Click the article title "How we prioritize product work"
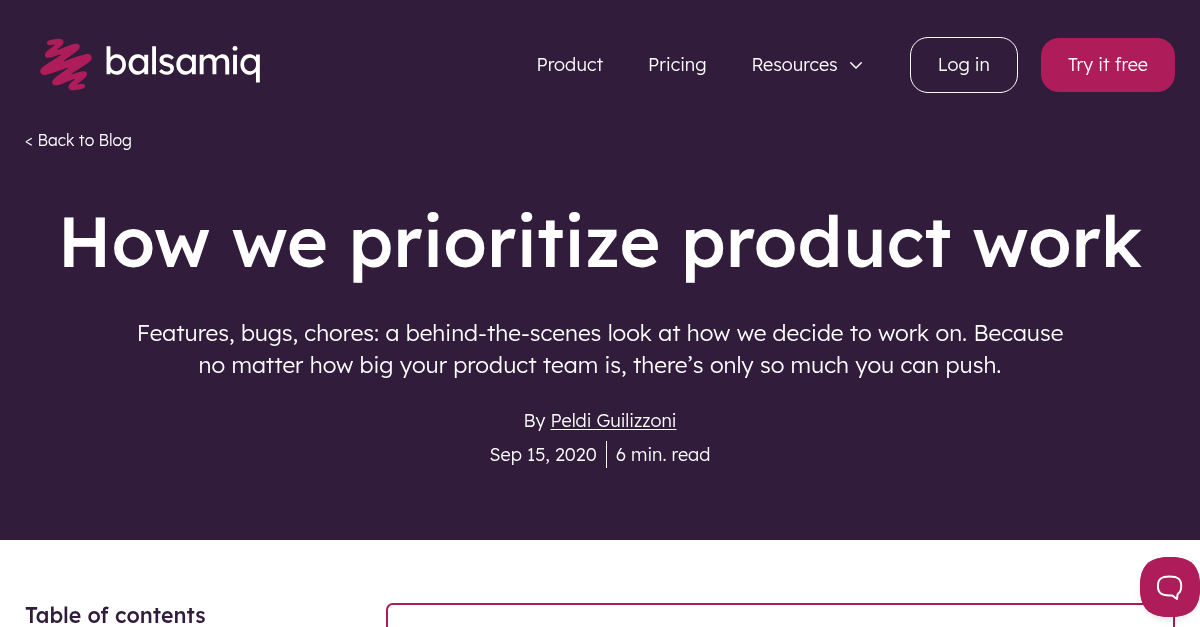The image size is (1200, 627). [x=600, y=242]
